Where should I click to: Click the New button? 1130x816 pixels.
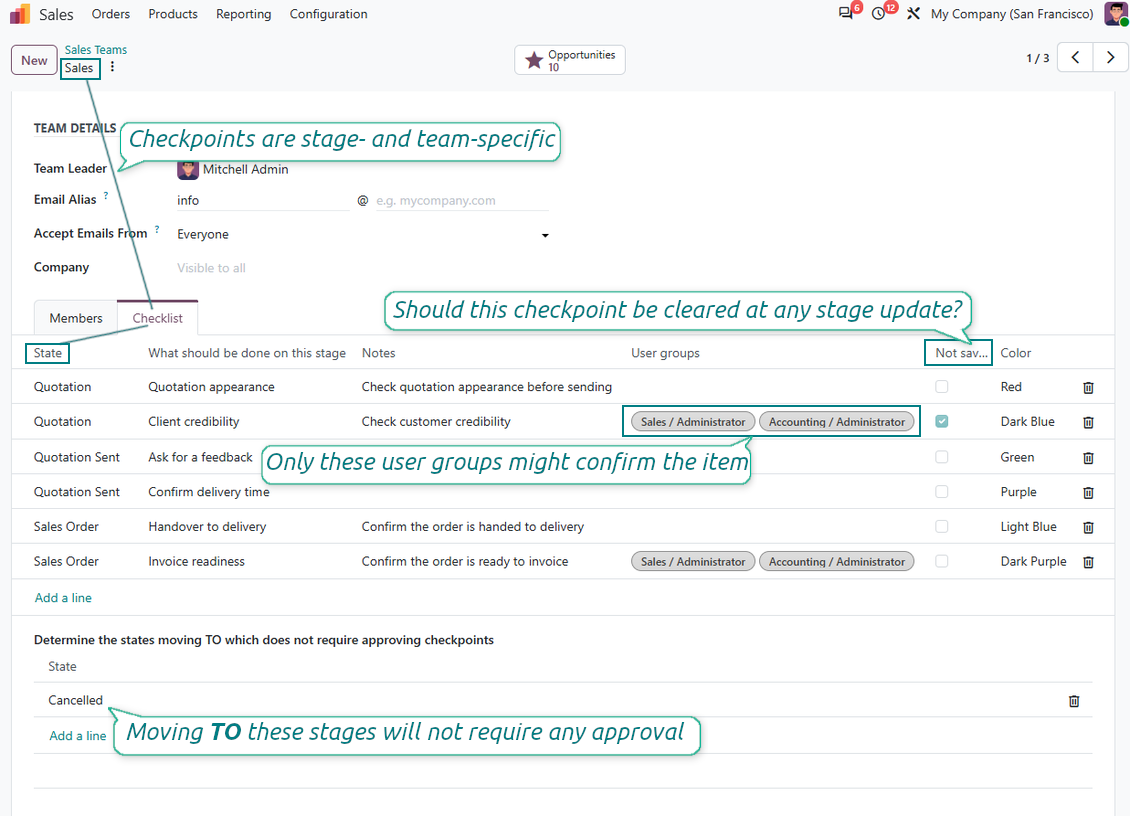tap(34, 60)
